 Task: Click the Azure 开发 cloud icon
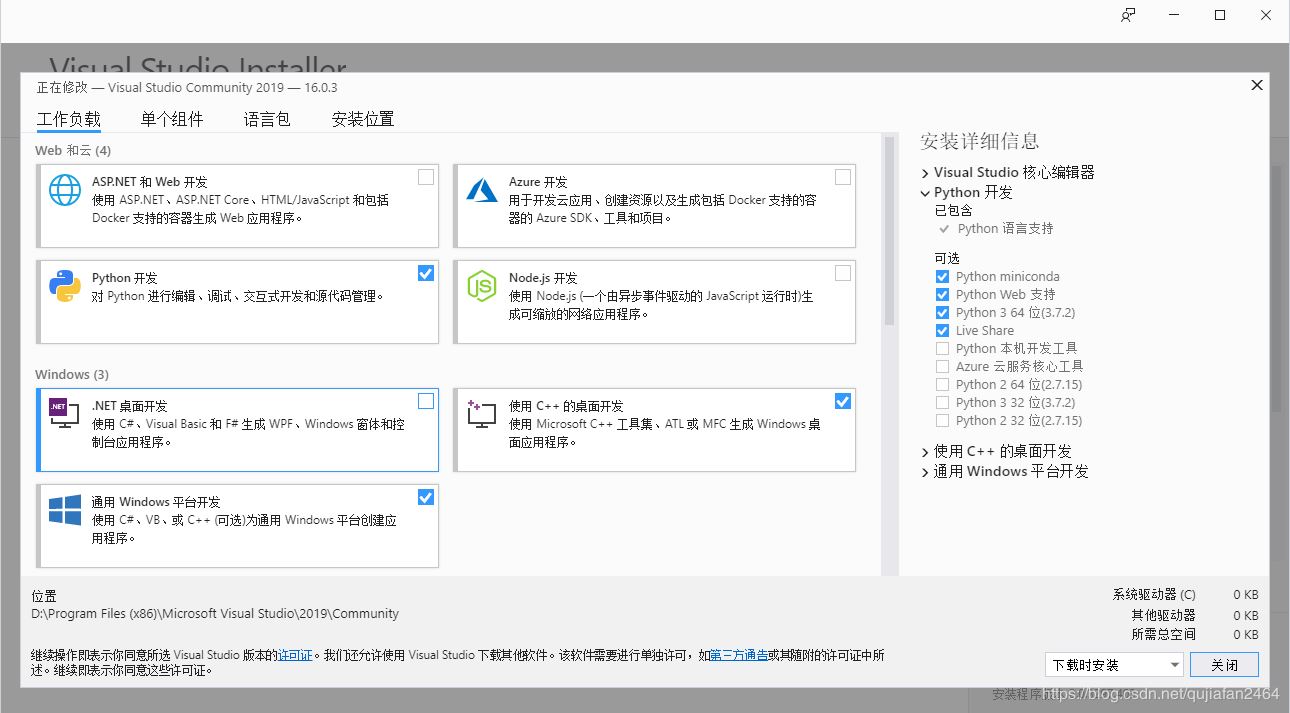[x=481, y=192]
